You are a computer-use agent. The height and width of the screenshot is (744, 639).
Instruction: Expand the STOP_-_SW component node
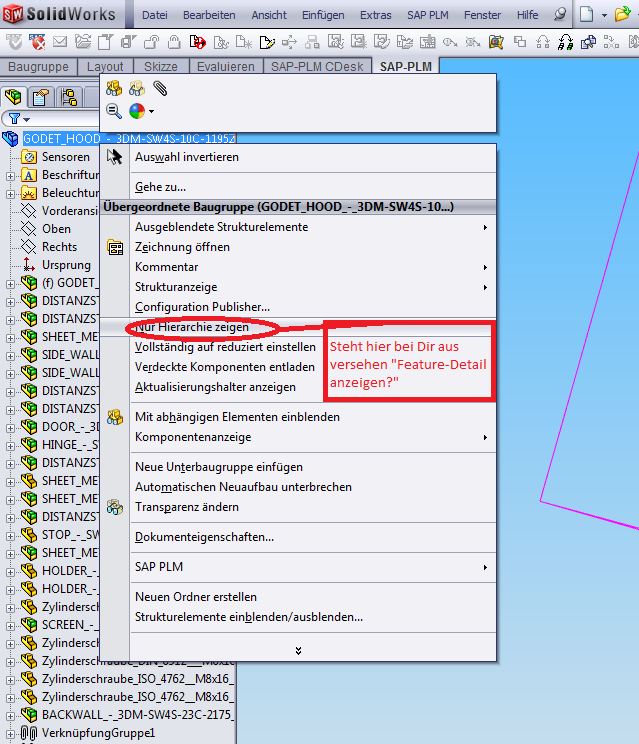point(10,536)
